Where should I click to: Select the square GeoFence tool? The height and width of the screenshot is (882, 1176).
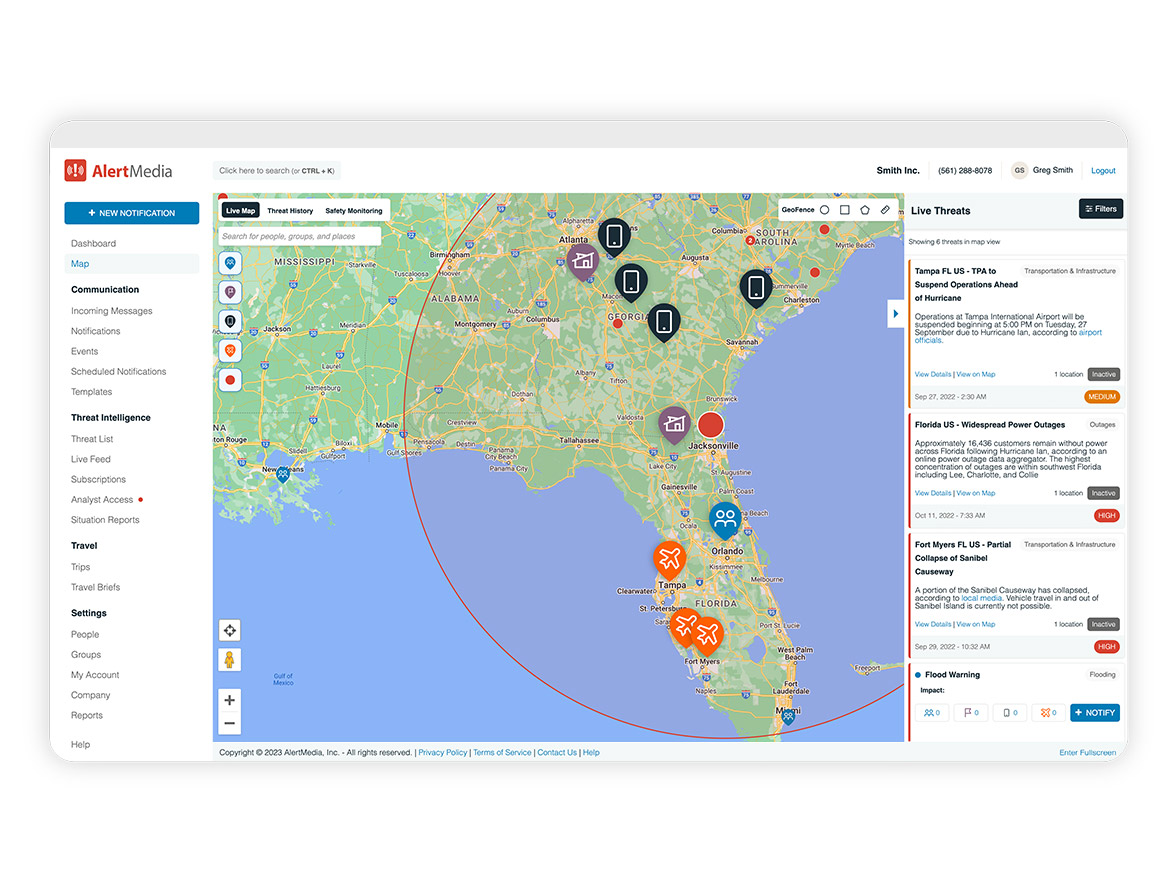click(844, 210)
